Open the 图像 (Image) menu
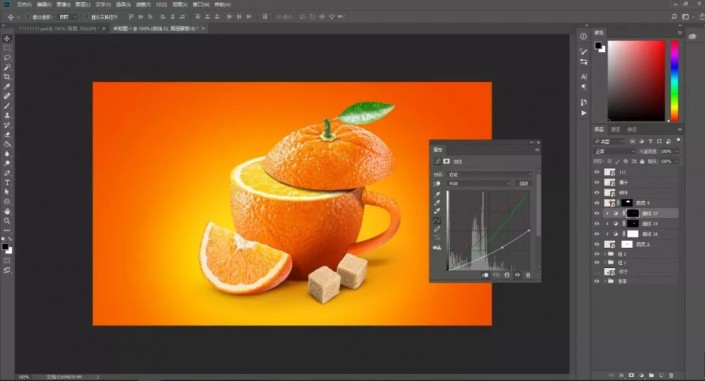 tap(63, 4)
